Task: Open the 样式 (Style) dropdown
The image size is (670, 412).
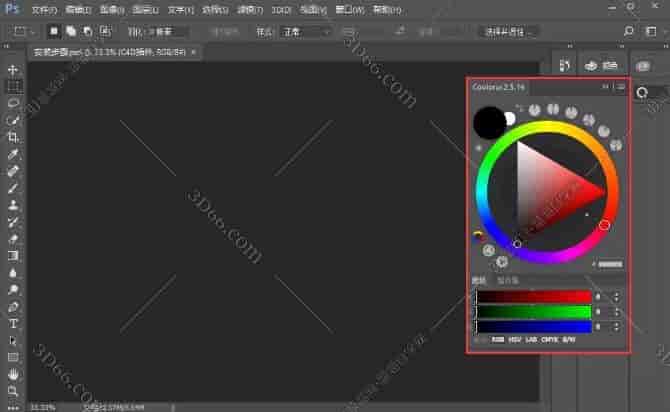Action: [305, 31]
